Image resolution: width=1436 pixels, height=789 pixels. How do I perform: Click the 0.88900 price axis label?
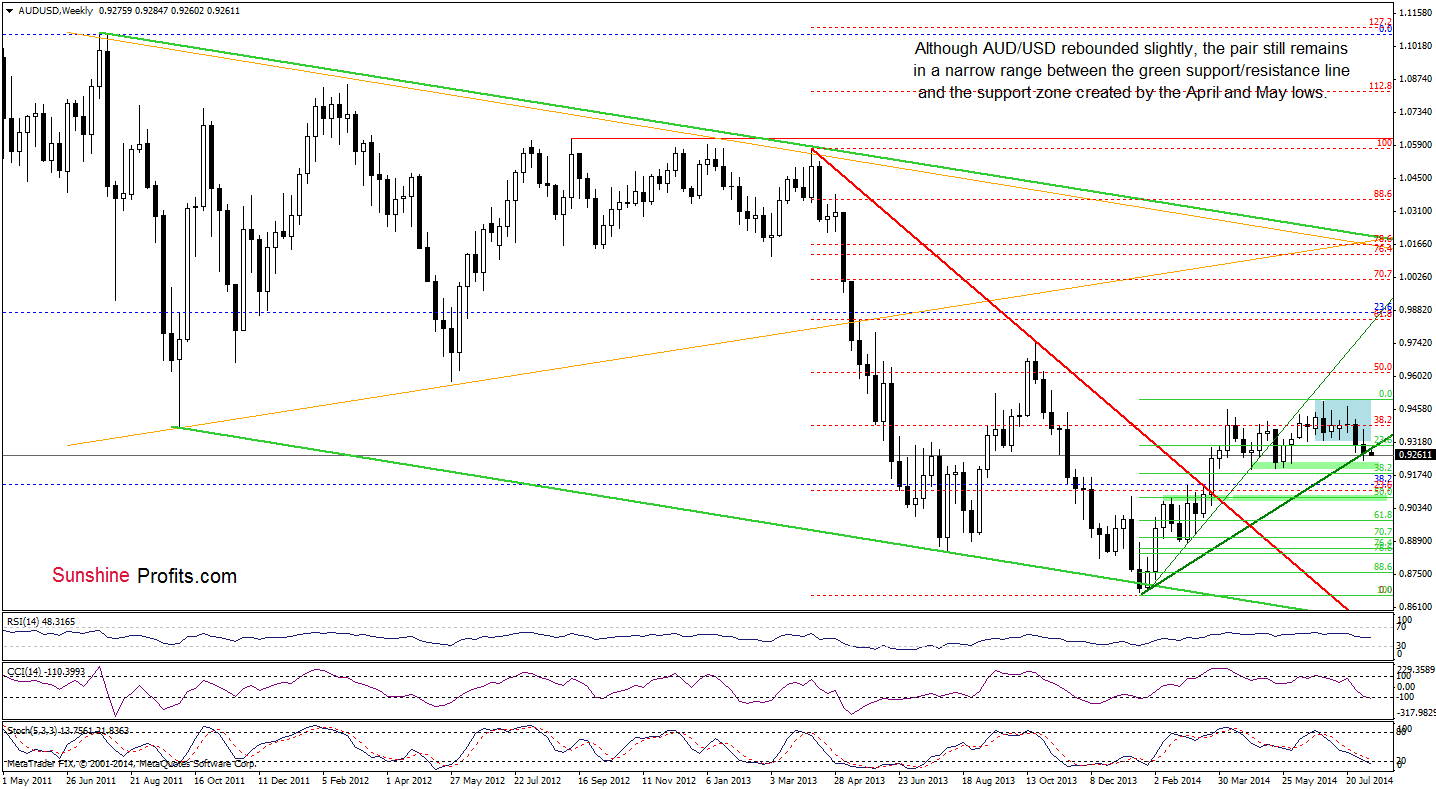pyautogui.click(x=1416, y=541)
